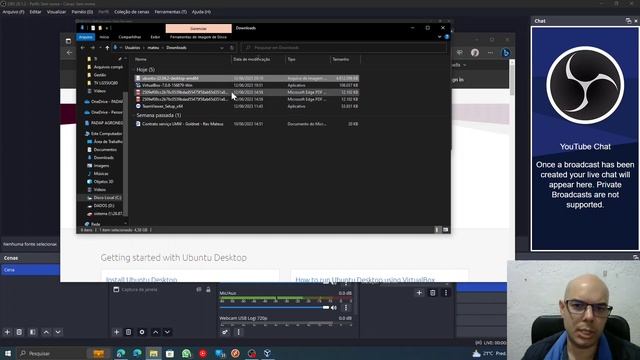Viewport: 640px width, 360px height.
Task: Open the Coleção de cenas menu in OBS
Action: pos(131,12)
